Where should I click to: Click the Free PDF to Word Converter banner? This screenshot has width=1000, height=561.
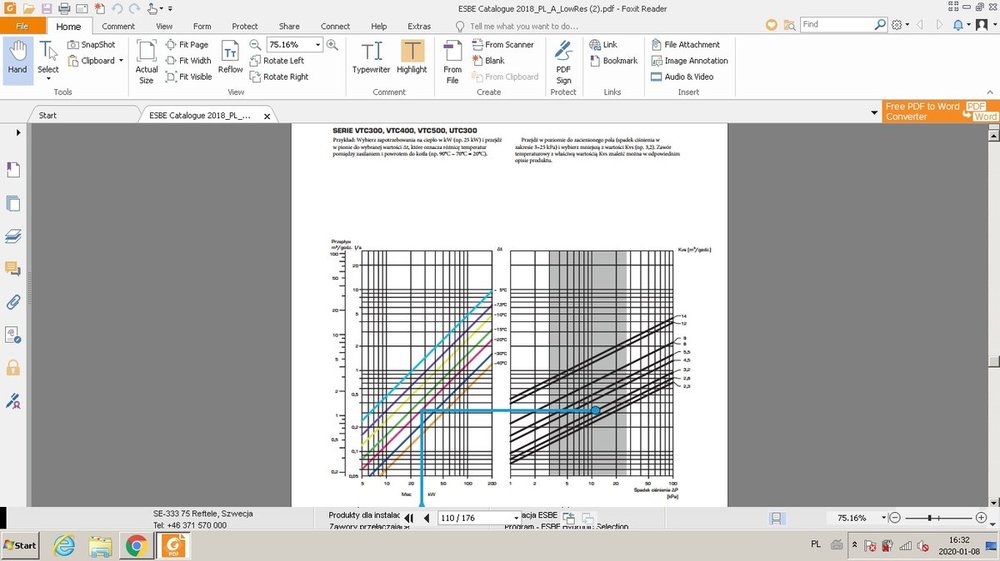[x=940, y=112]
